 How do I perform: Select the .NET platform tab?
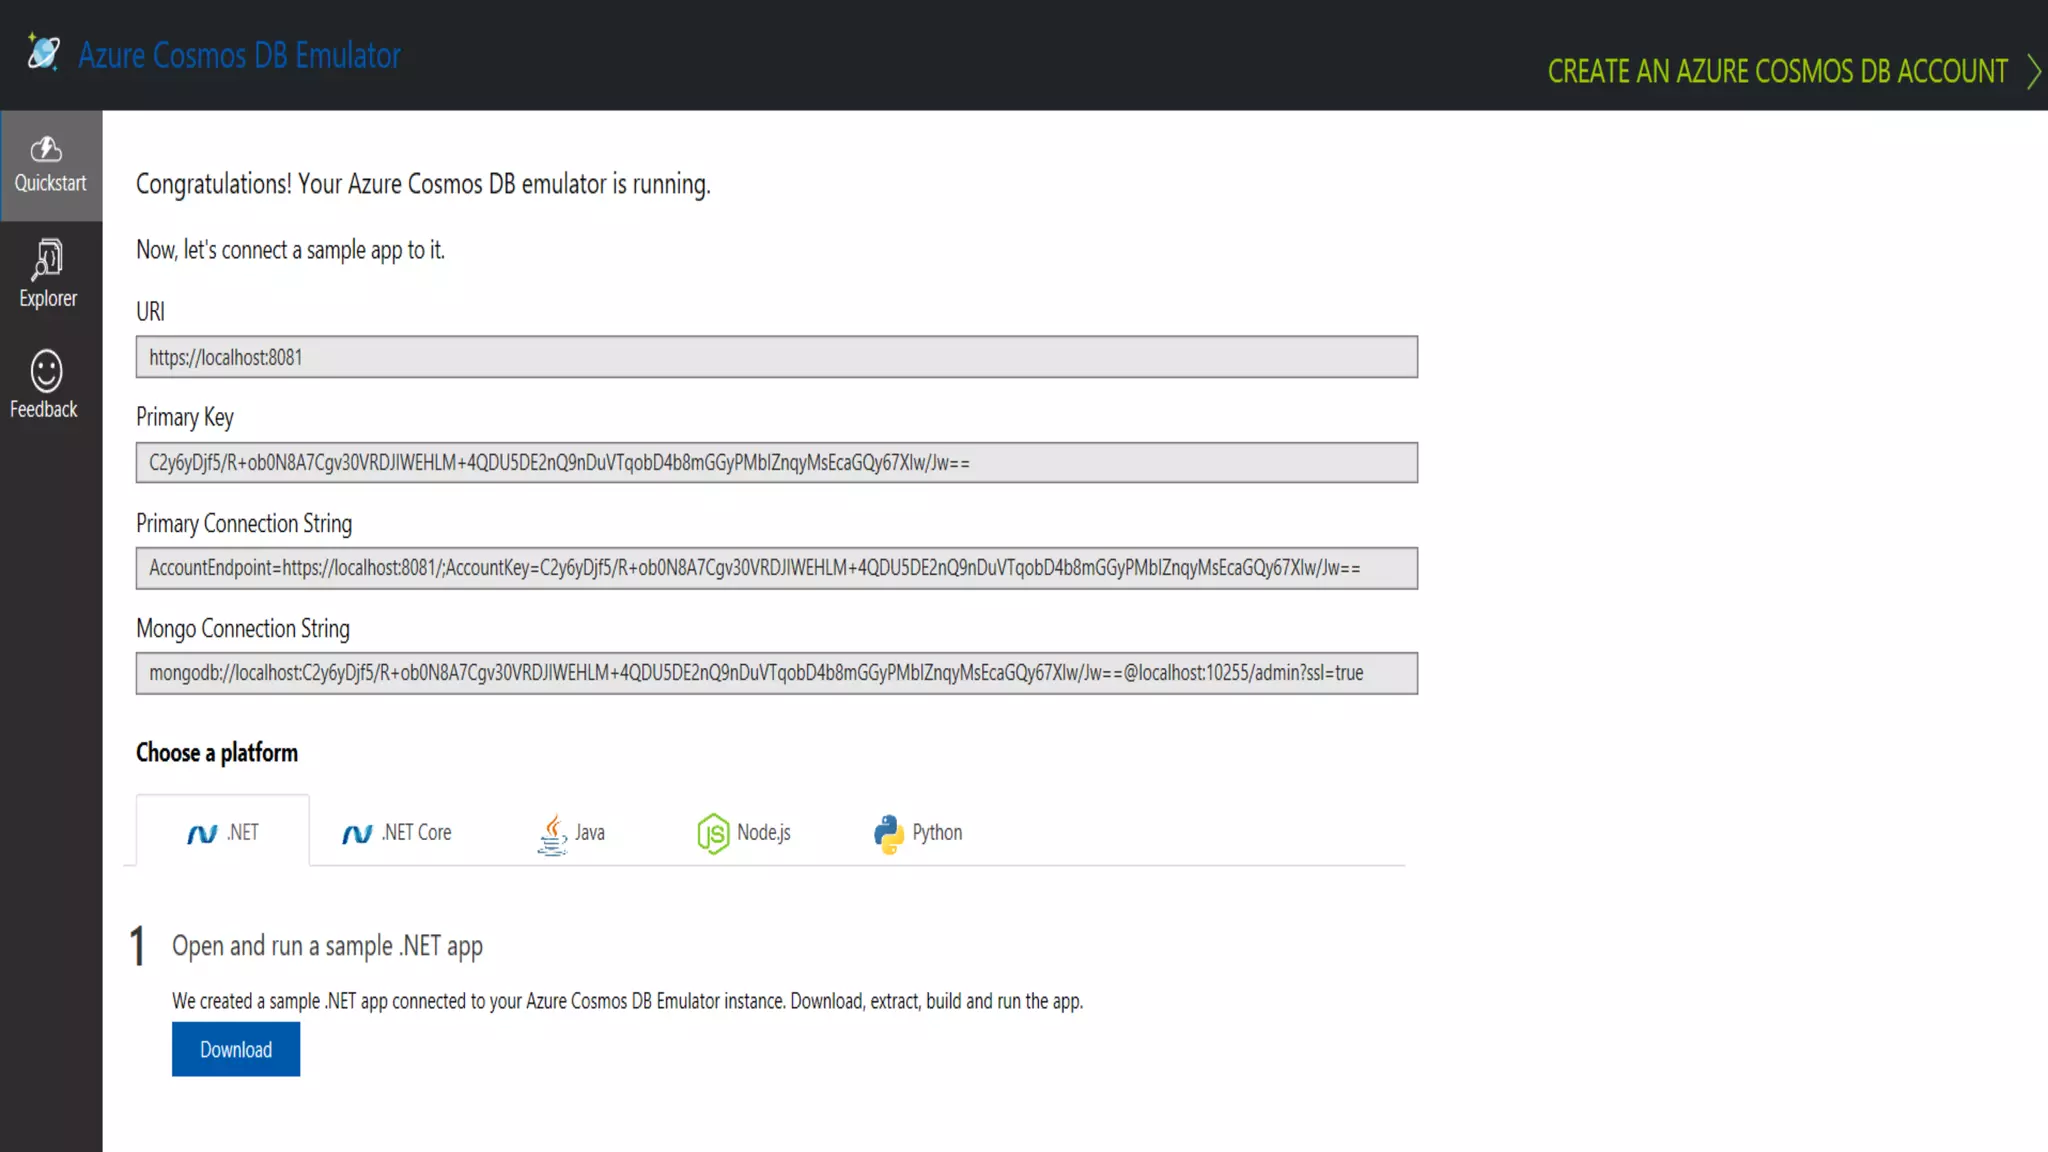tap(223, 832)
